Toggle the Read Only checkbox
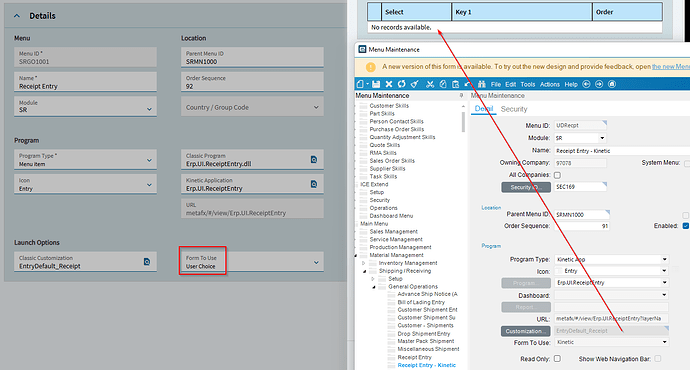The image size is (690, 370). point(557,359)
